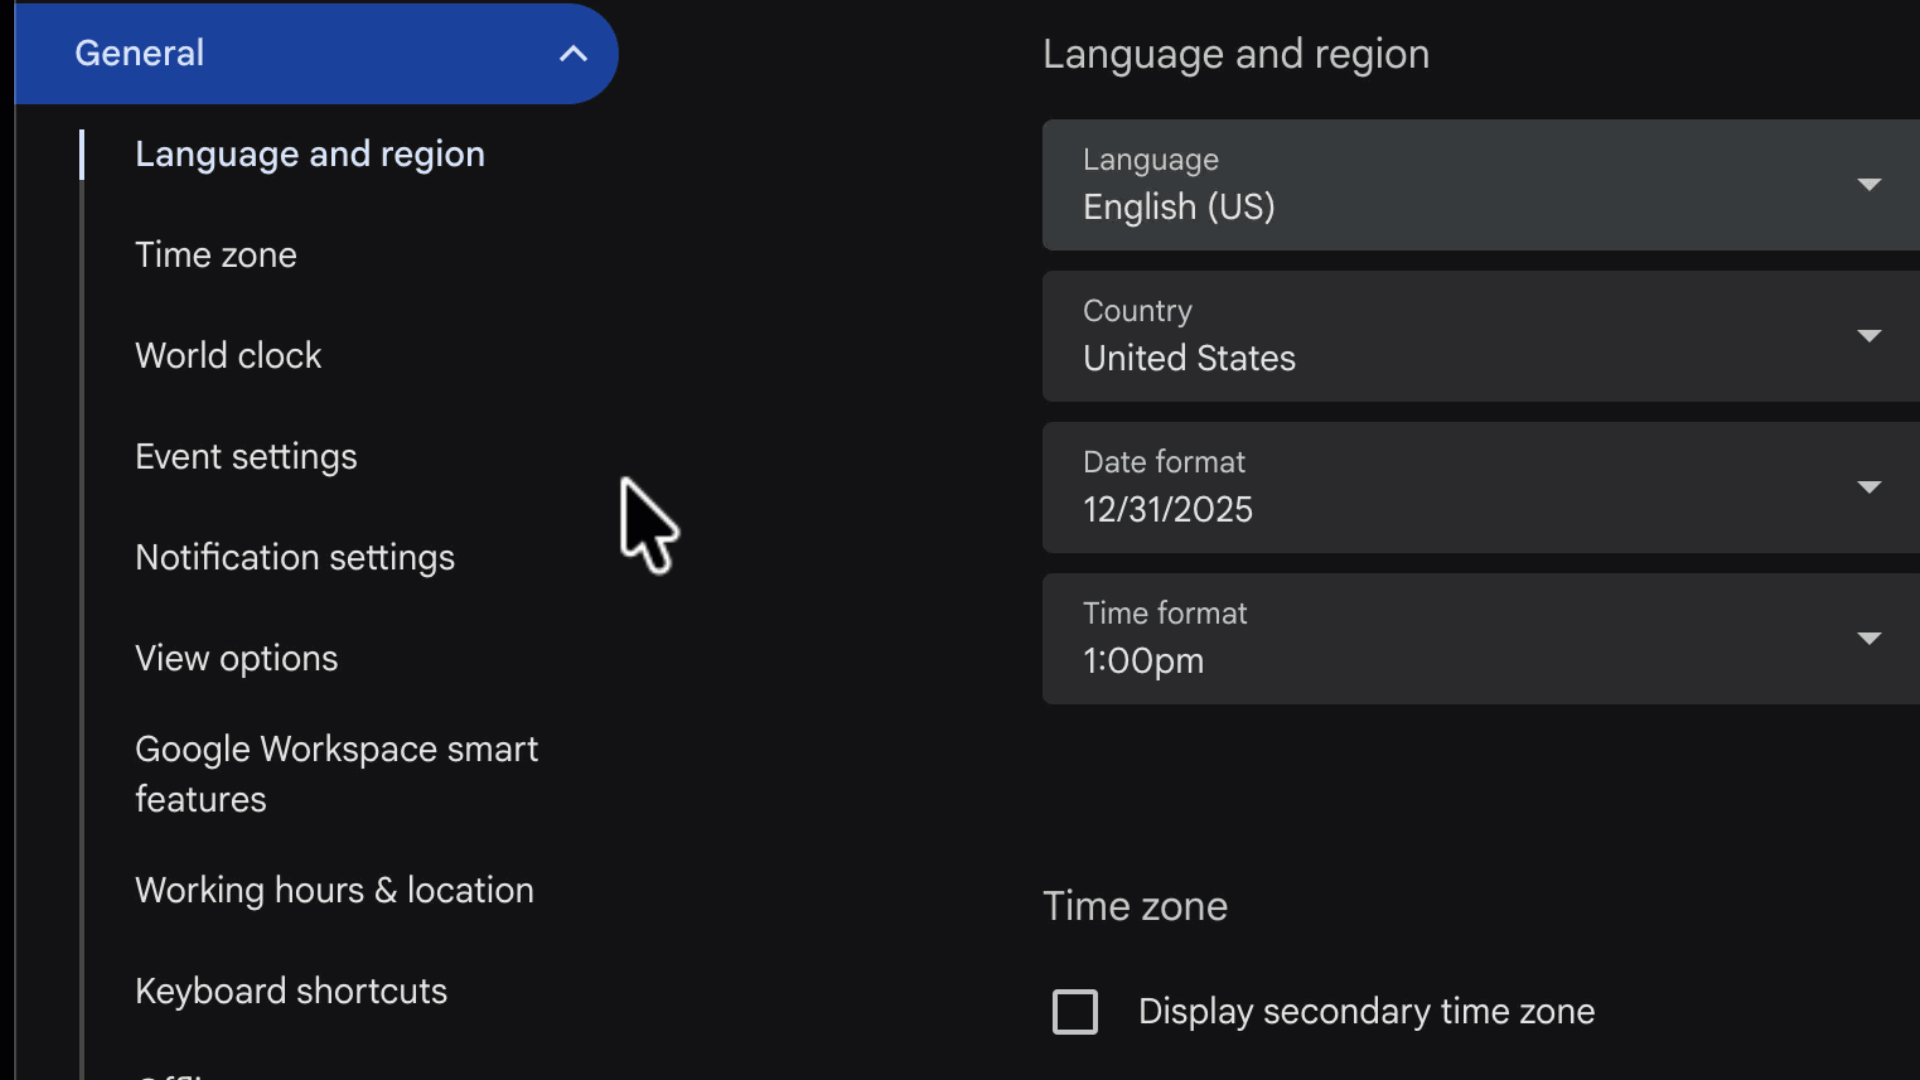Collapse the General section chevron

pyautogui.click(x=573, y=54)
